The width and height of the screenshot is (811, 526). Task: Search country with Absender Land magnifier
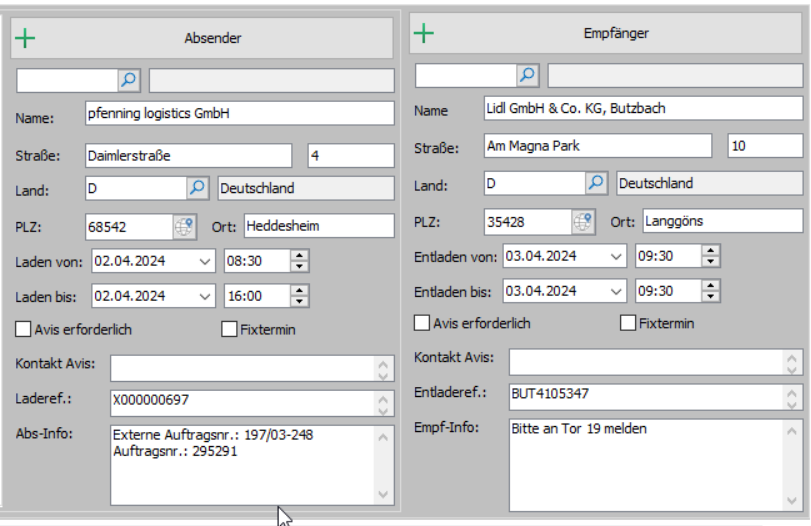(198, 188)
